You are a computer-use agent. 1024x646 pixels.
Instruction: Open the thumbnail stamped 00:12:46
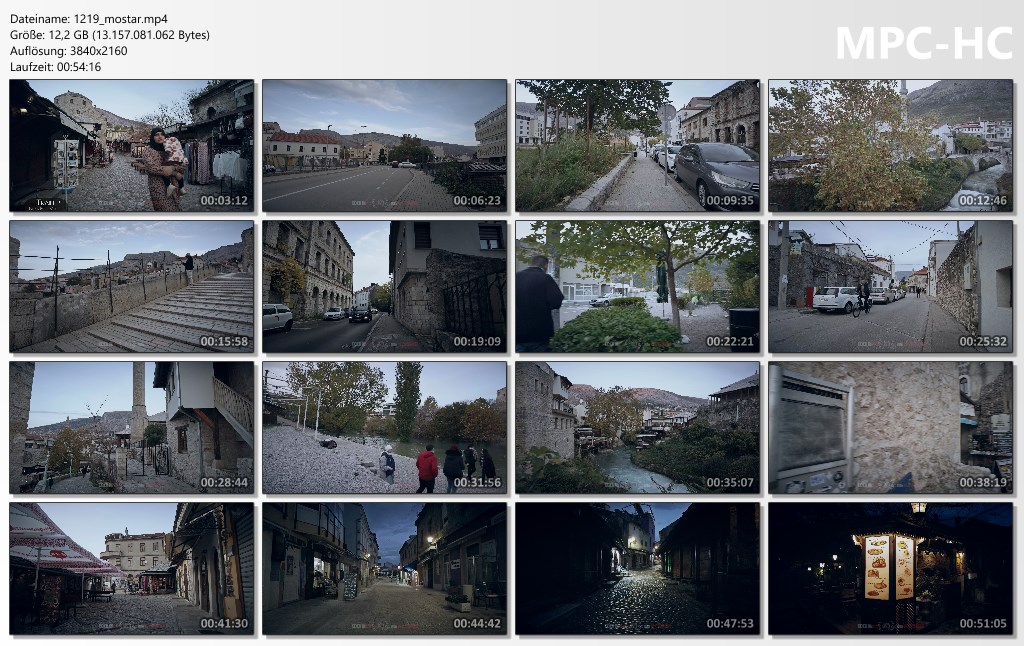[891, 146]
